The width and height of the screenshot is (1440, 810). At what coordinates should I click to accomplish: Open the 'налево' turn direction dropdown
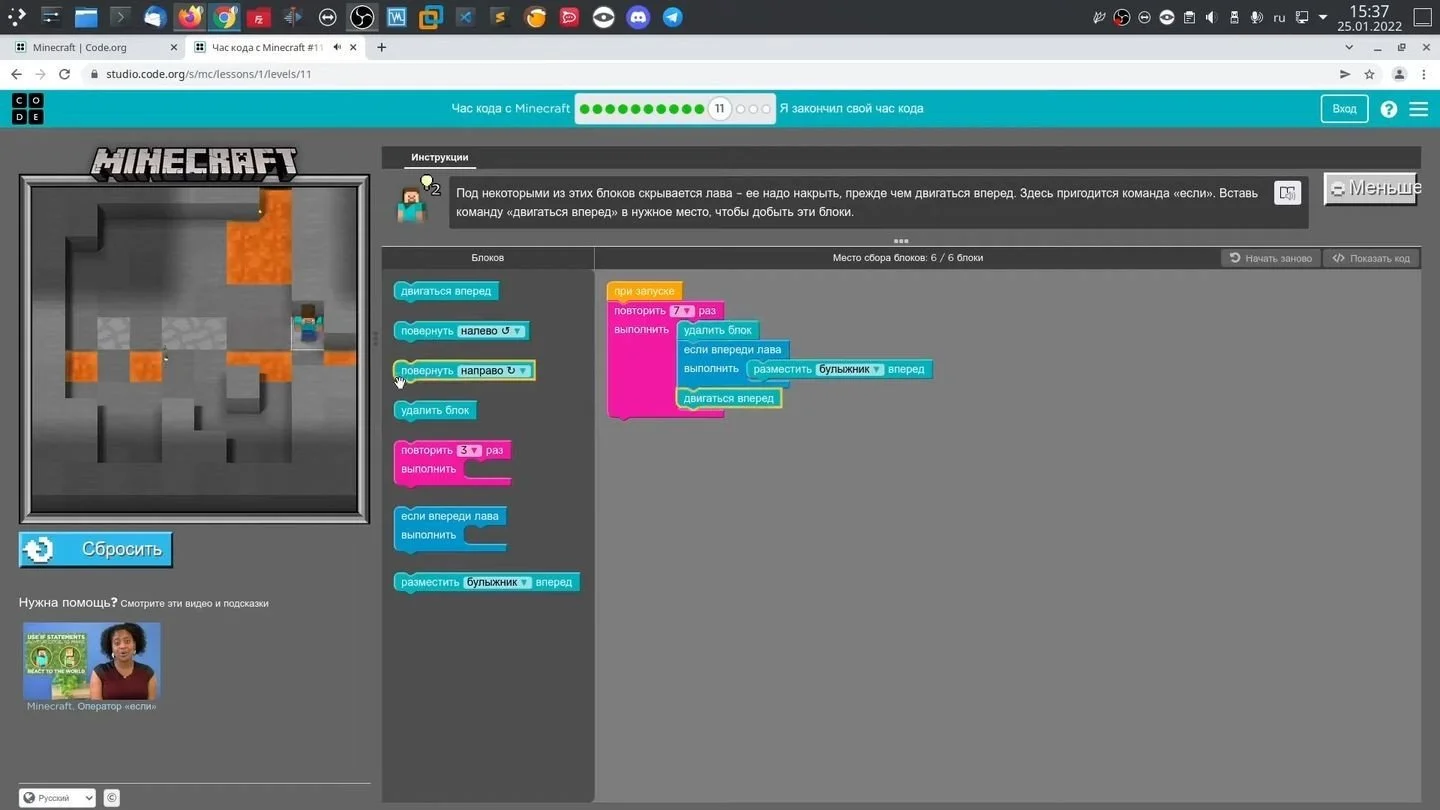pos(490,331)
